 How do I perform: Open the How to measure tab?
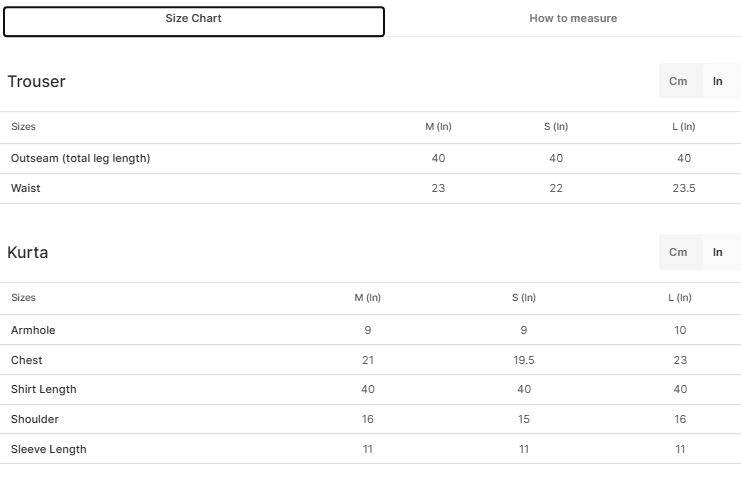click(573, 19)
